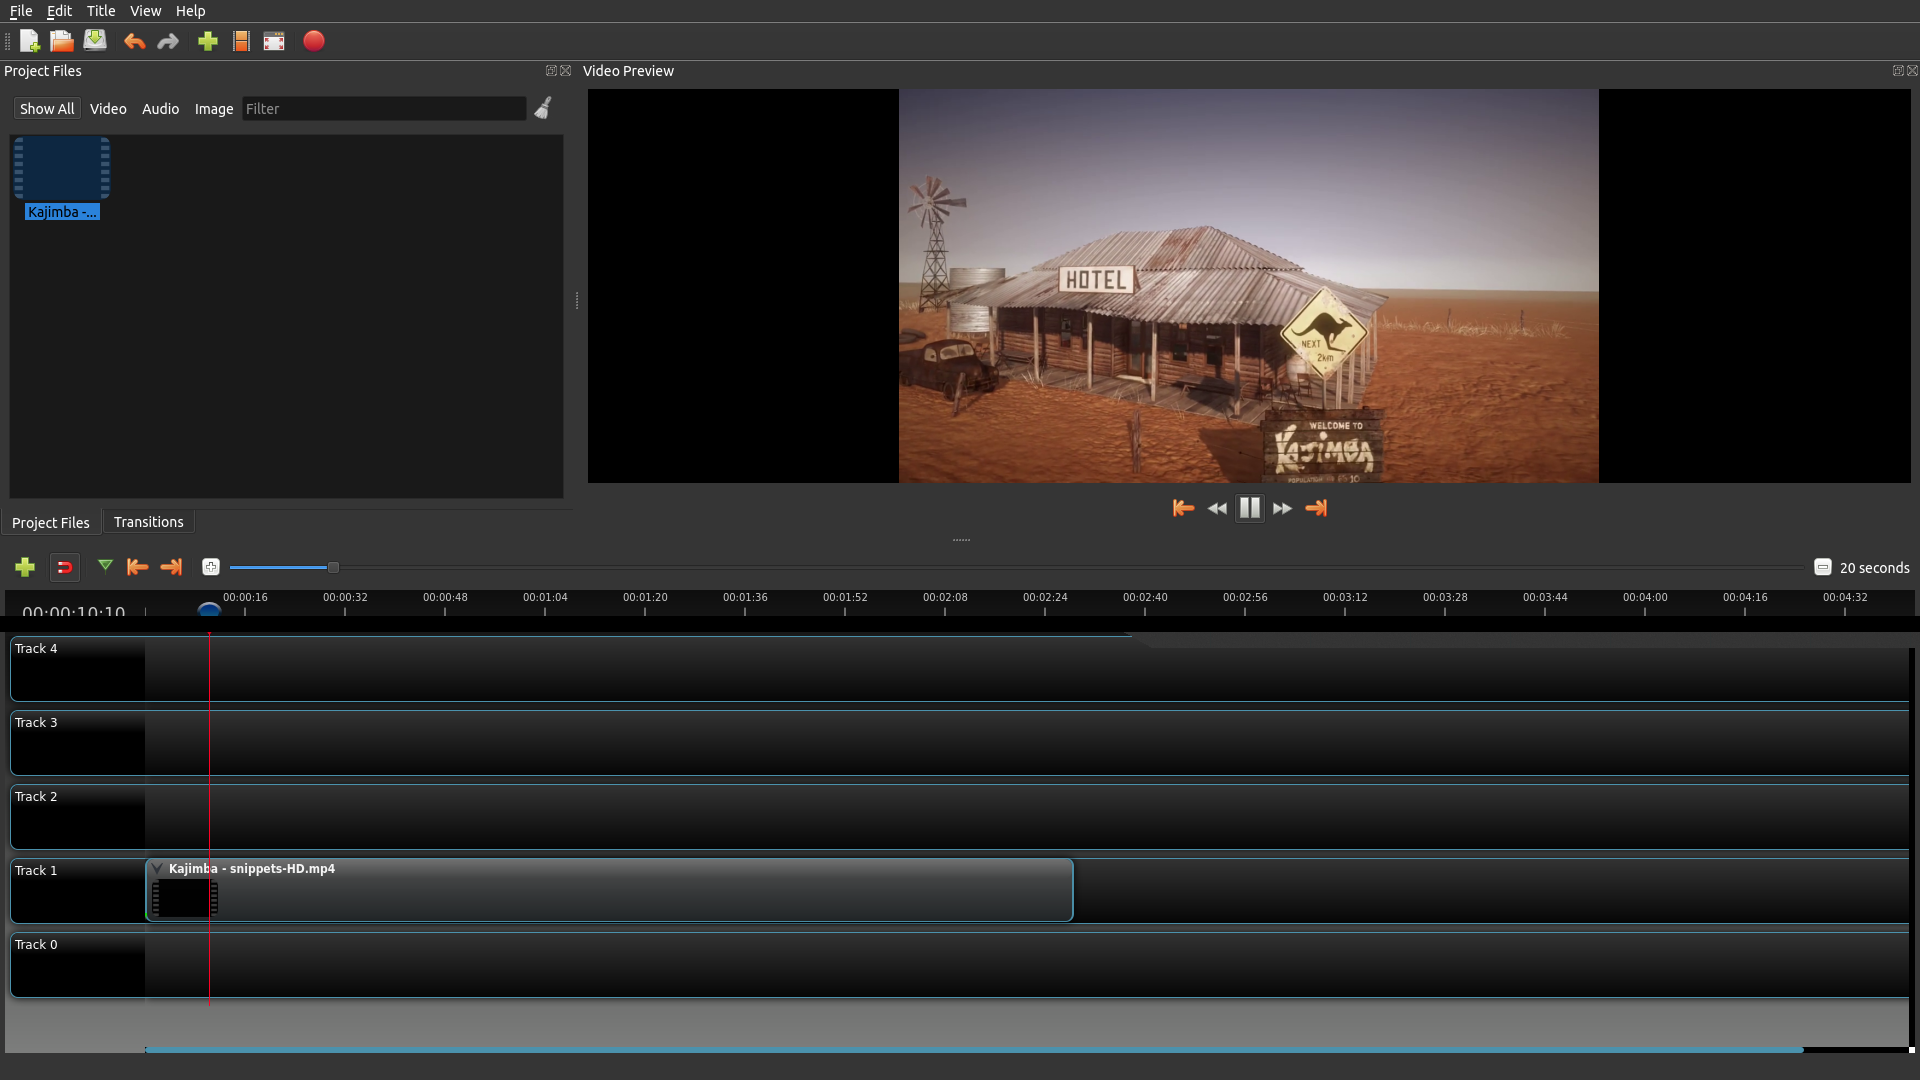Undo last action with orange arrow
Viewport: 1920px width, 1080px height.
[134, 41]
